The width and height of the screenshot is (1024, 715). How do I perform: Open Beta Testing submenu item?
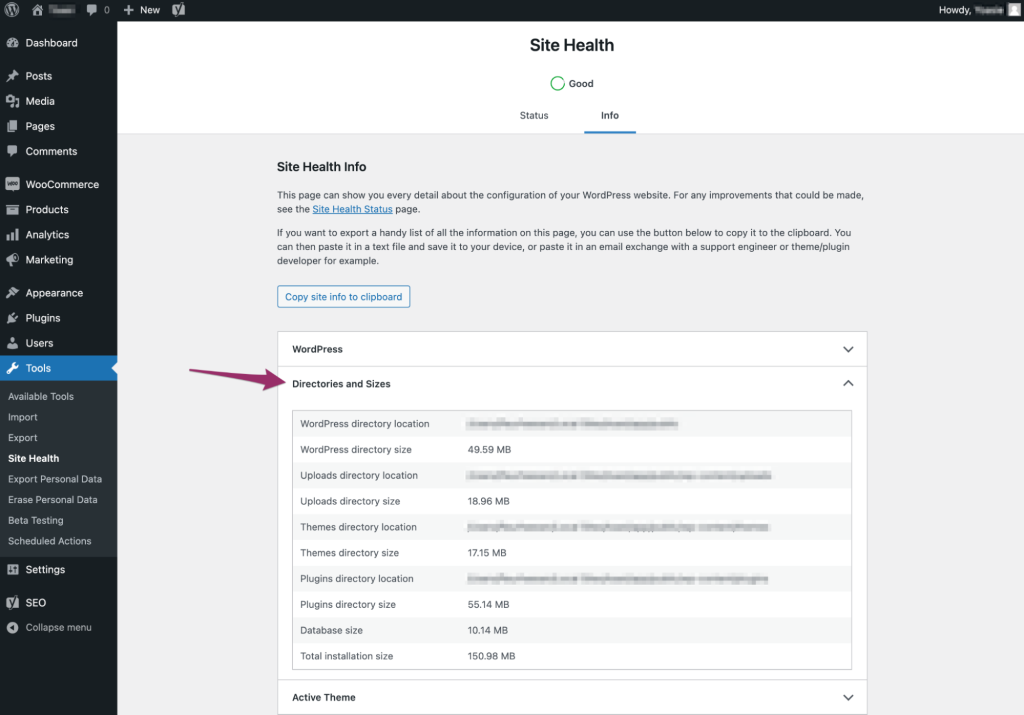(x=35, y=520)
